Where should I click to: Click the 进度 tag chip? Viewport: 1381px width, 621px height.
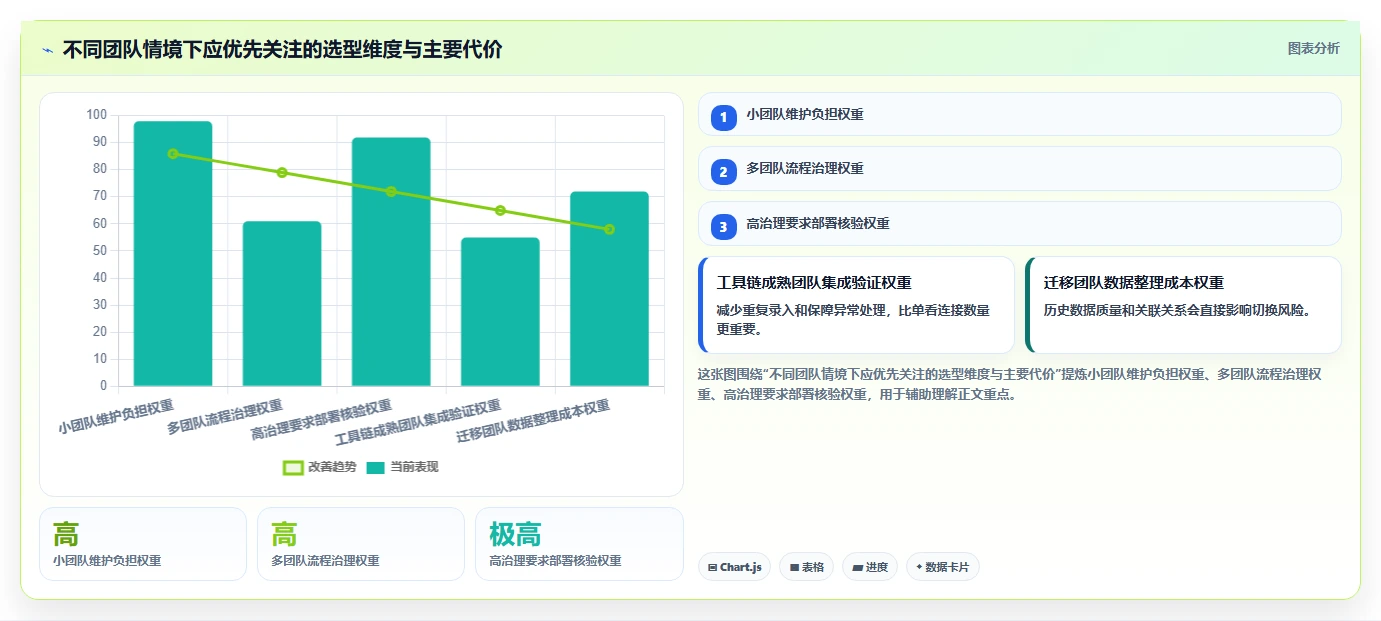870,567
